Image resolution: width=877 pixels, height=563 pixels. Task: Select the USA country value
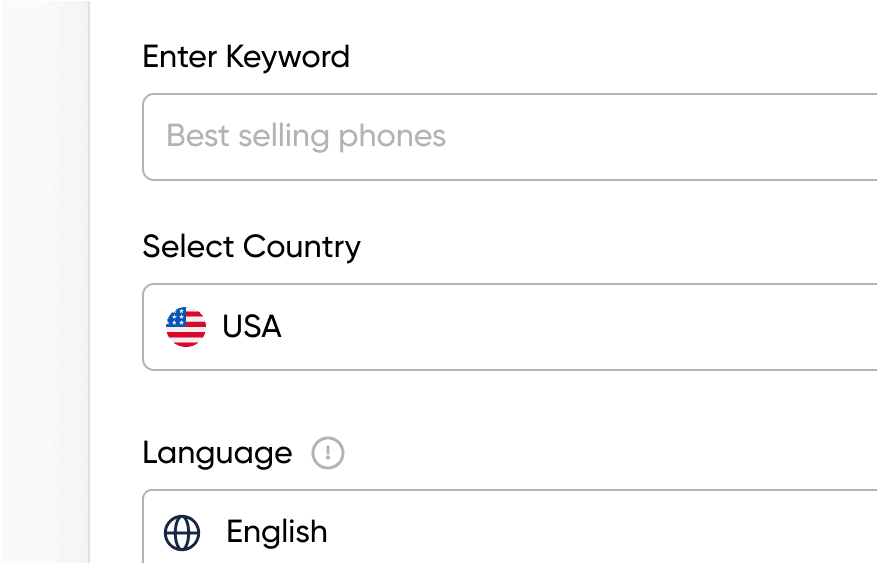(x=252, y=327)
